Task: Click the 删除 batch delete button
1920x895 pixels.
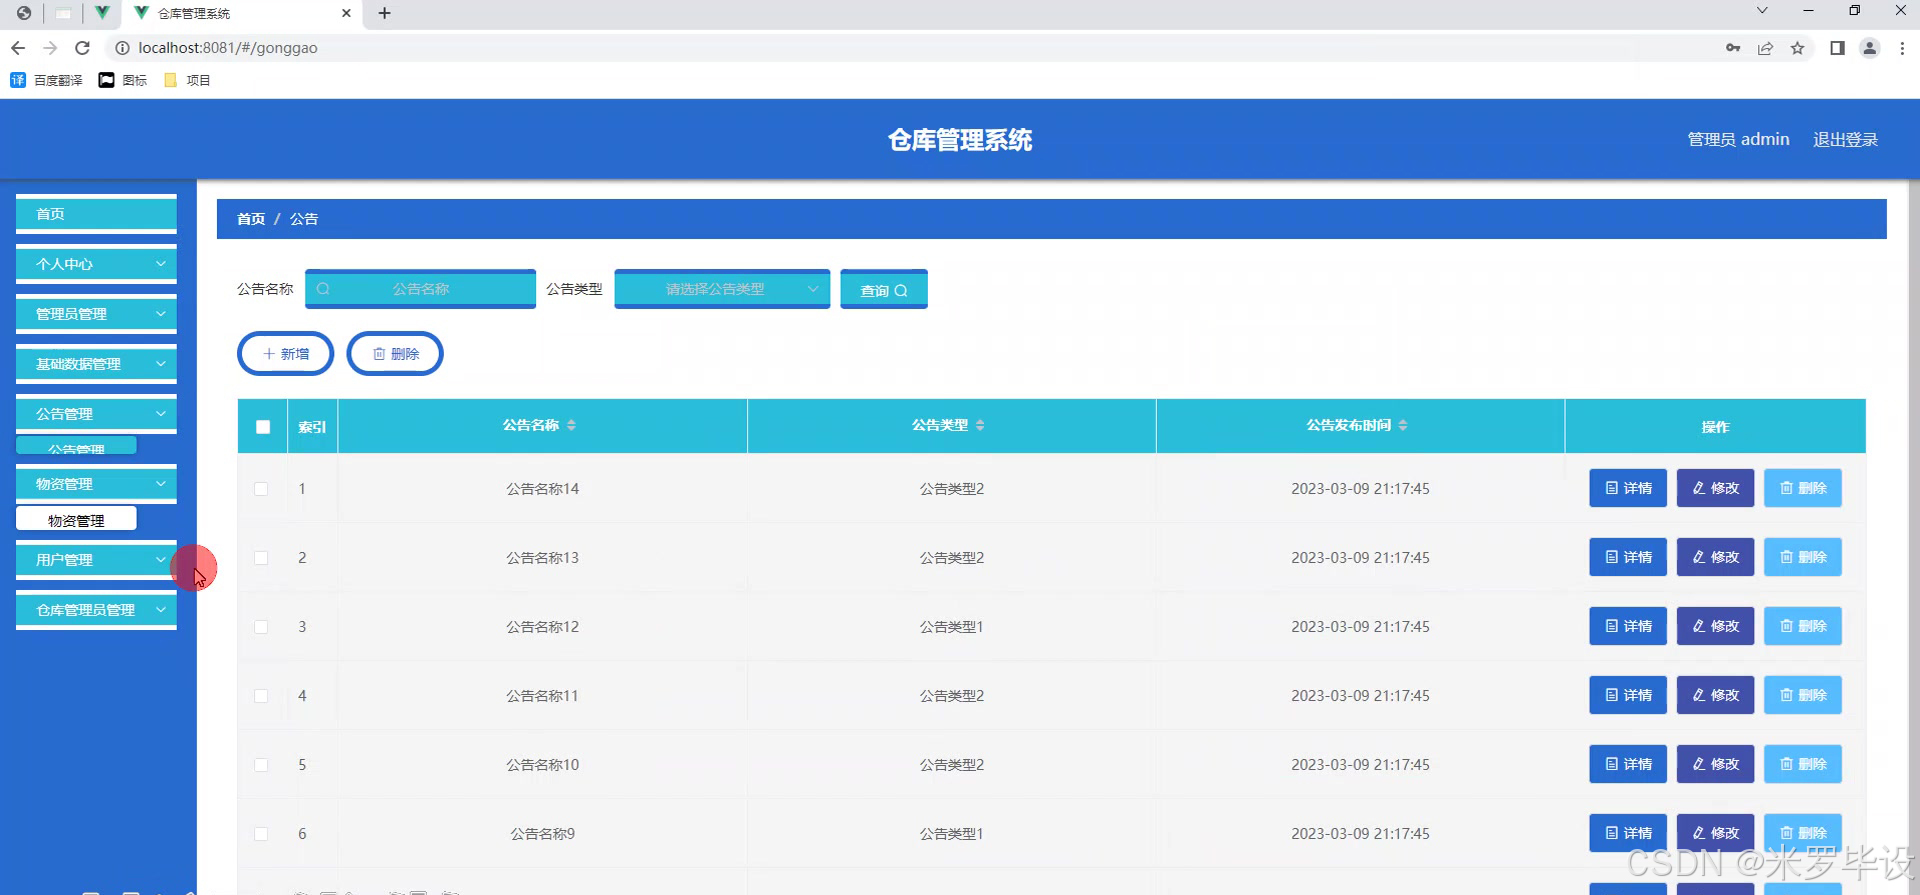Action: coord(395,354)
